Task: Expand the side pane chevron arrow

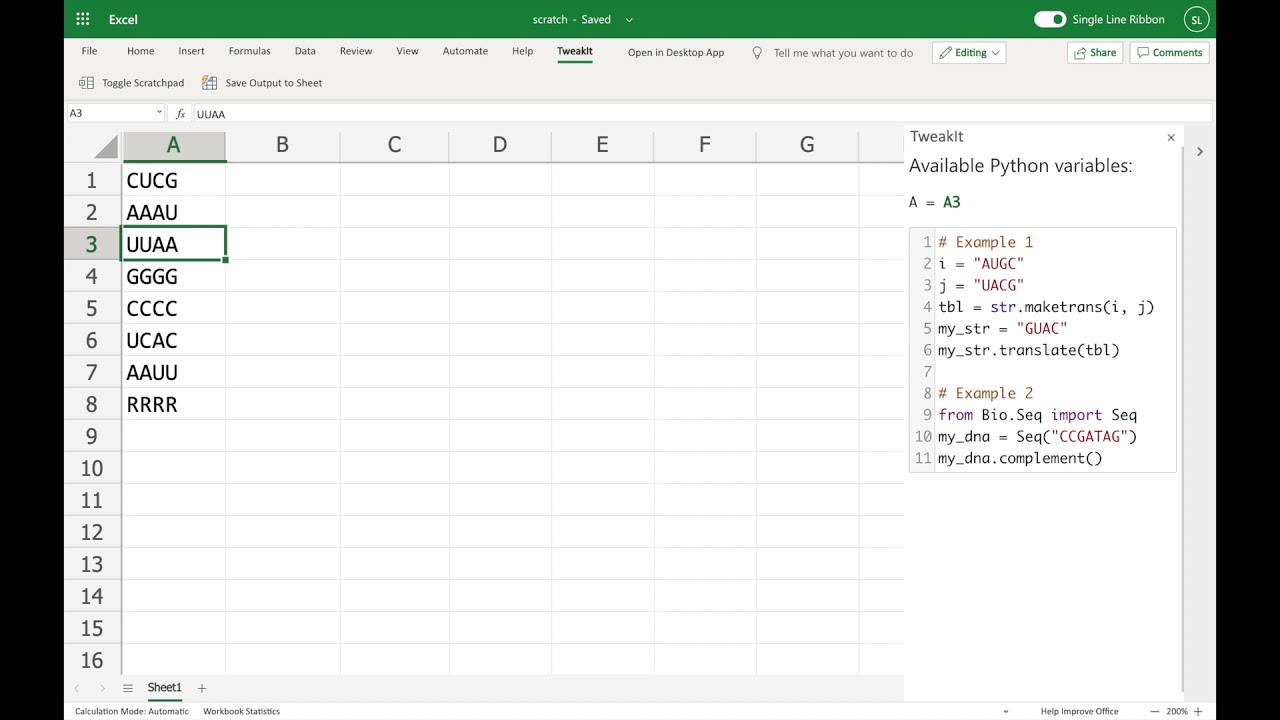Action: [x=1200, y=152]
